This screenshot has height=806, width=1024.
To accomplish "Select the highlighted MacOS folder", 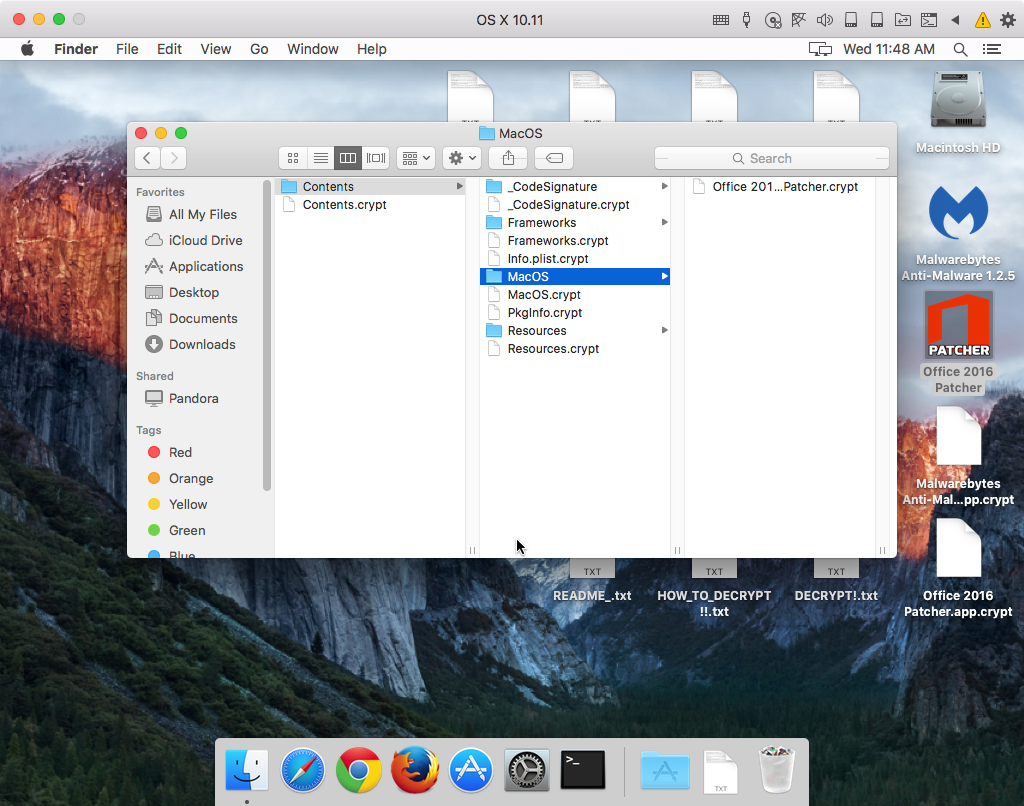I will (x=575, y=276).
